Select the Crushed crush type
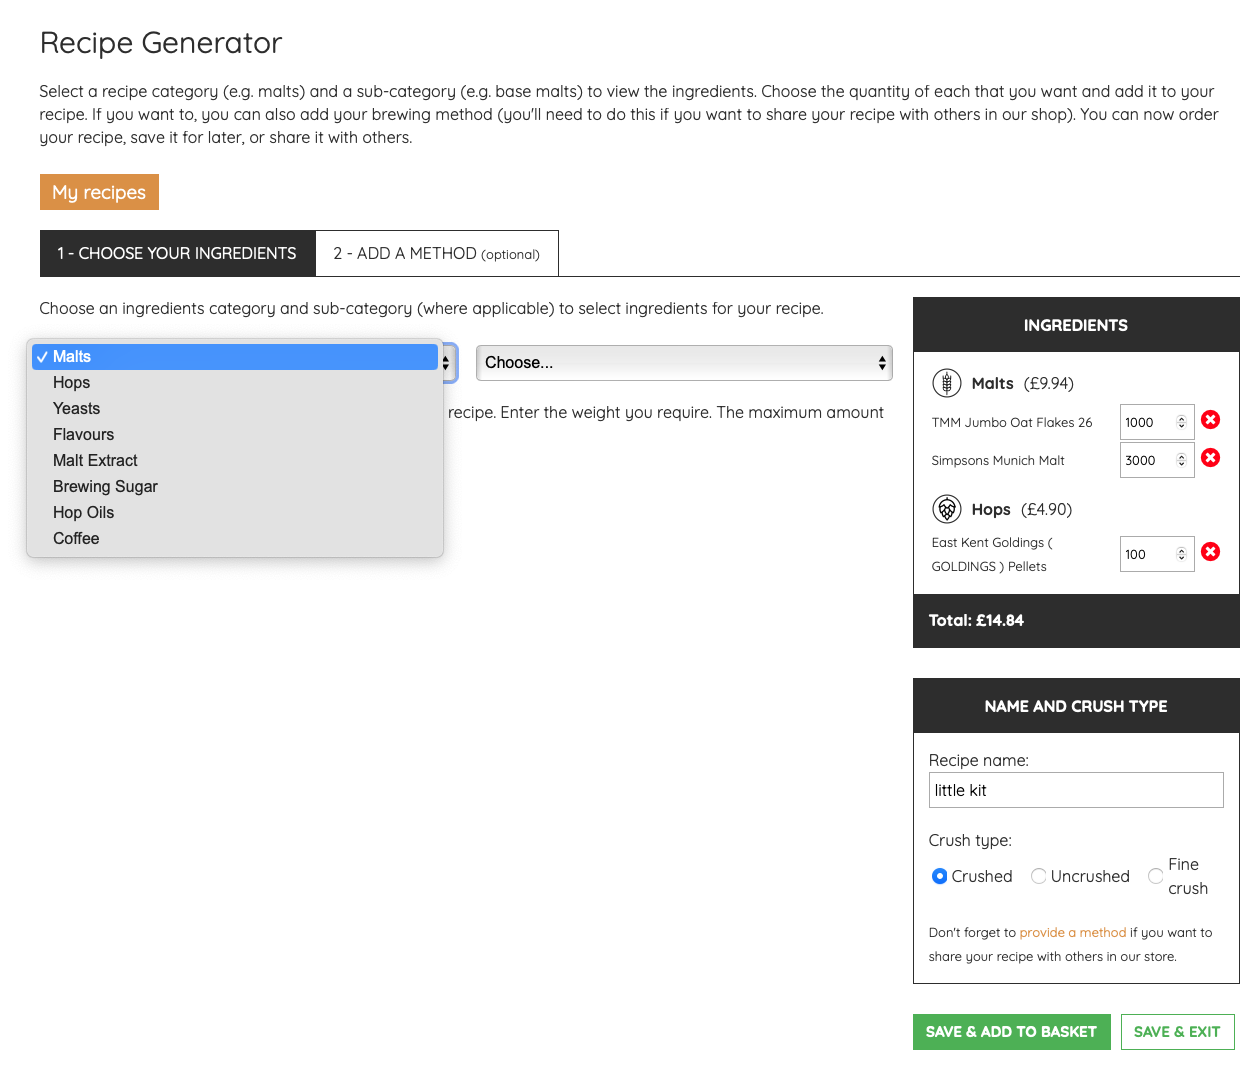 point(939,876)
